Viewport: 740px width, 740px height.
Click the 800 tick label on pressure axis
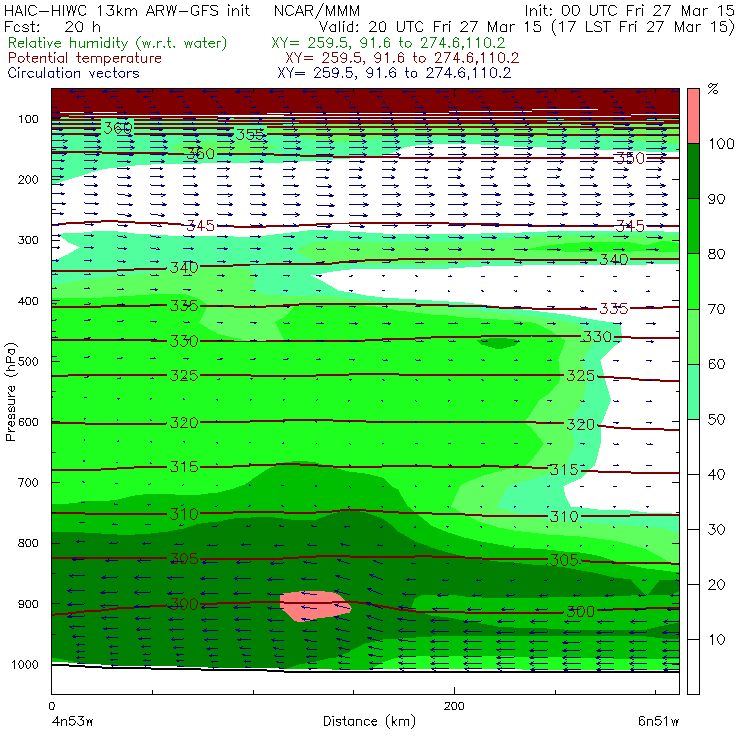tap(28, 543)
